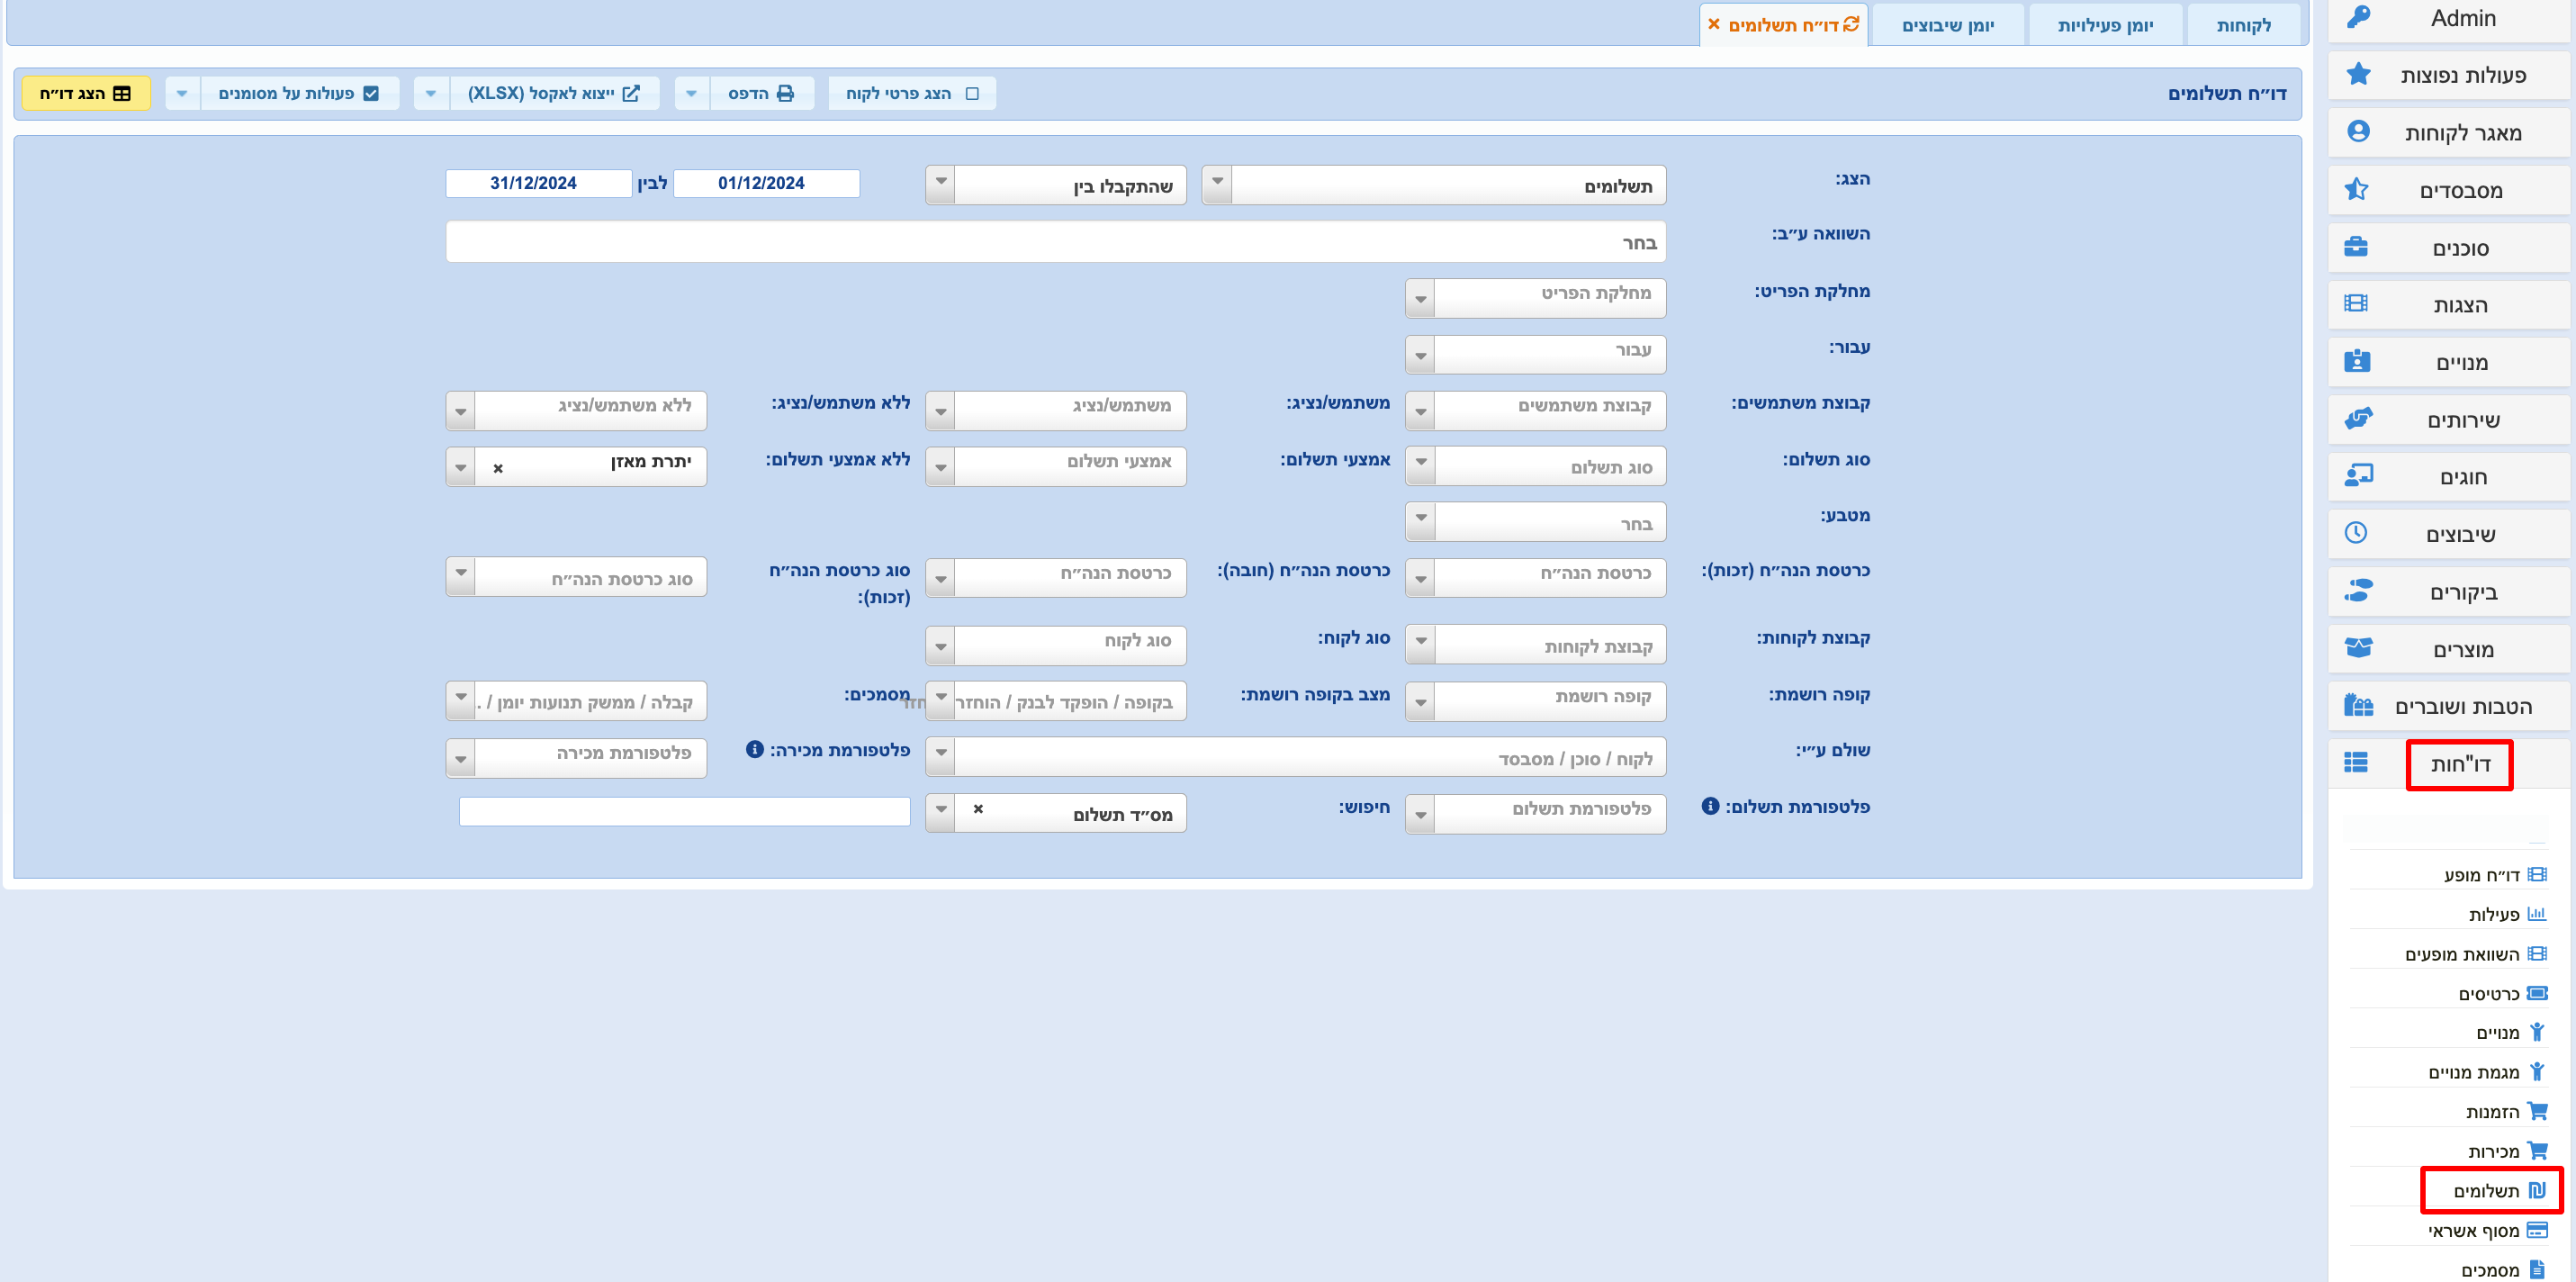Viewport: 2576px width, 1282px height.
Task: Click the bar chart icon beside פעילות
Action: point(2537,914)
